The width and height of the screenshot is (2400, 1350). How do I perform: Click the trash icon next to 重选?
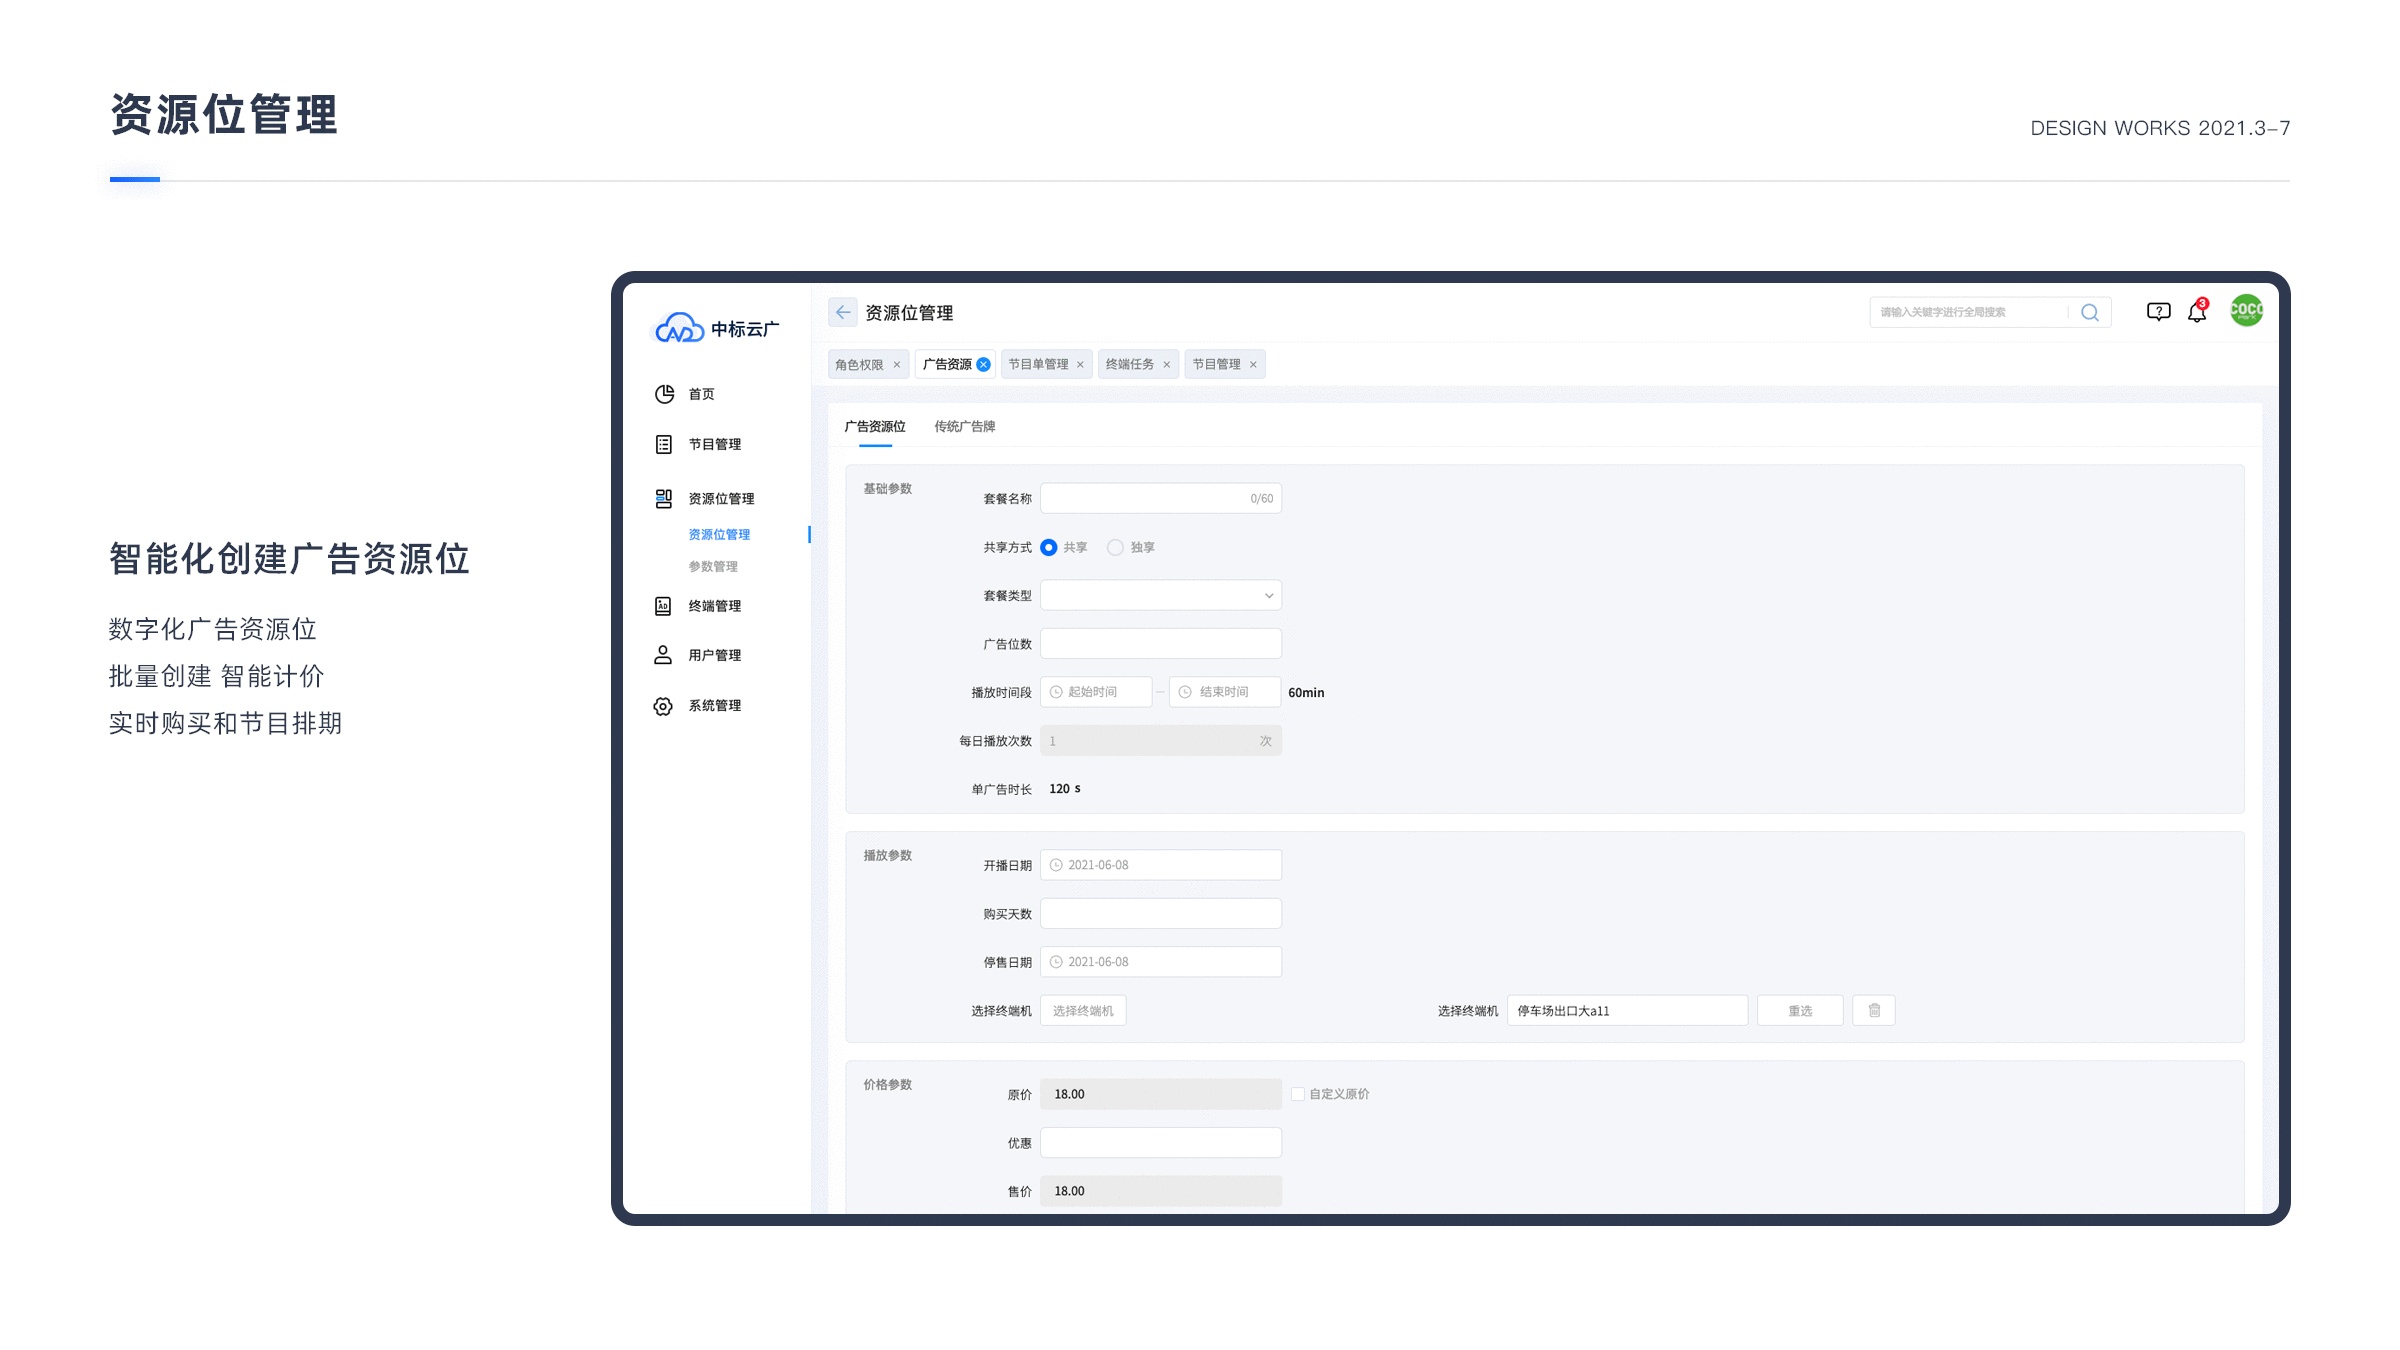coord(1874,1010)
